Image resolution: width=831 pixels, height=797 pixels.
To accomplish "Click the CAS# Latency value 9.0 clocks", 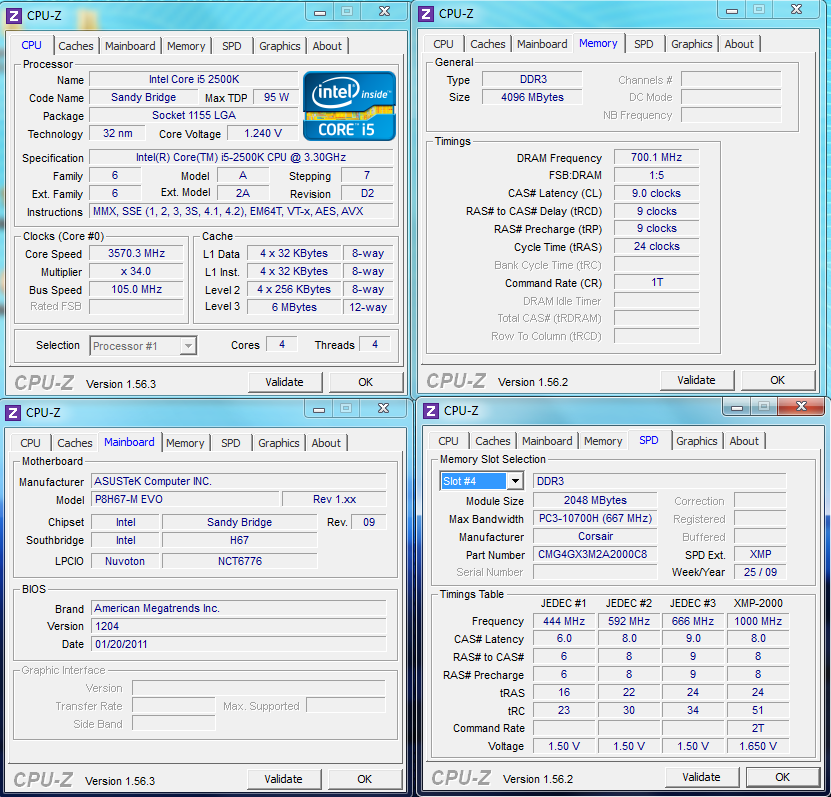I will click(656, 193).
